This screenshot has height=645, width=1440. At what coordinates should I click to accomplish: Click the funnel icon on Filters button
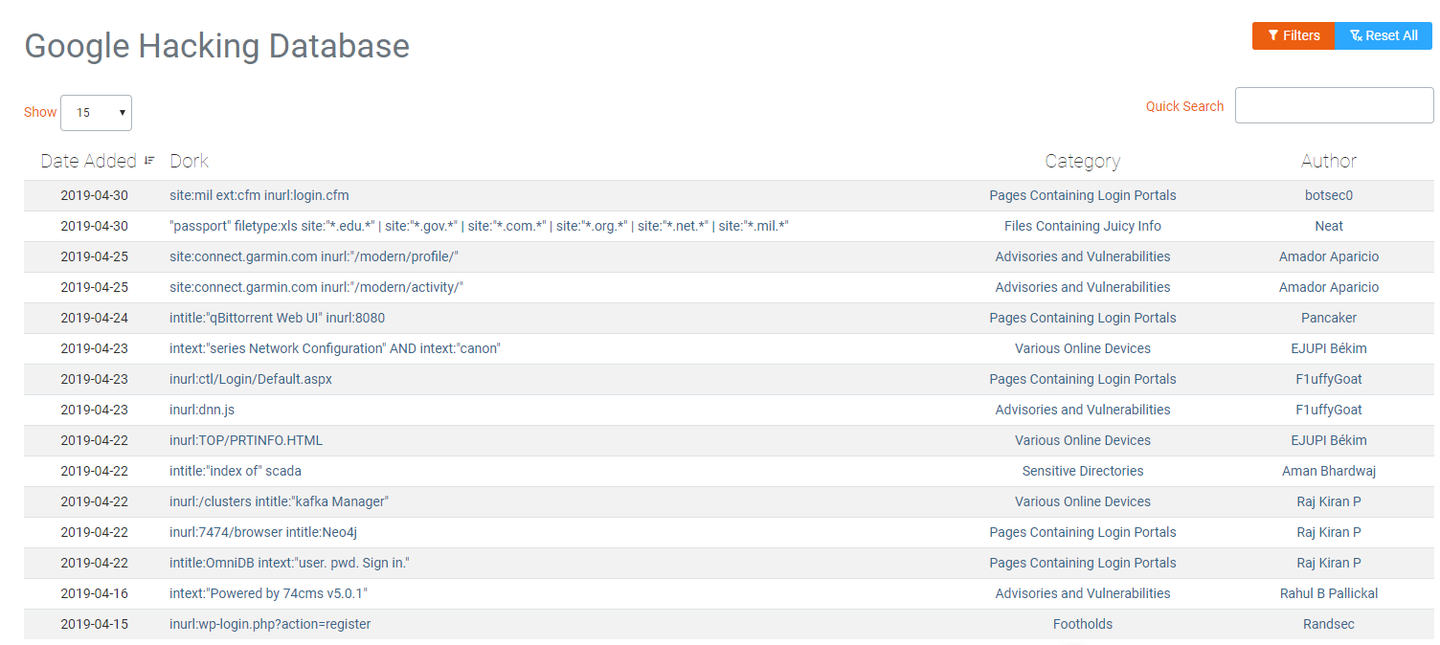[1273, 36]
